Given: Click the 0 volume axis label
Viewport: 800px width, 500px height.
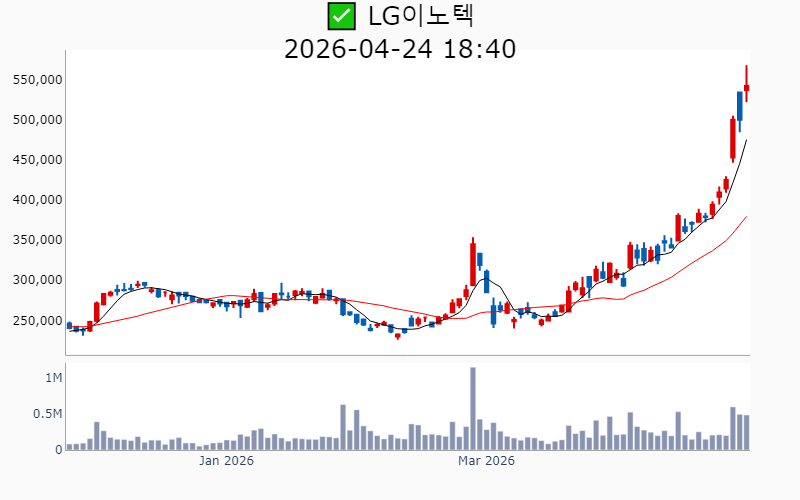Looking at the screenshot, I should [58, 449].
